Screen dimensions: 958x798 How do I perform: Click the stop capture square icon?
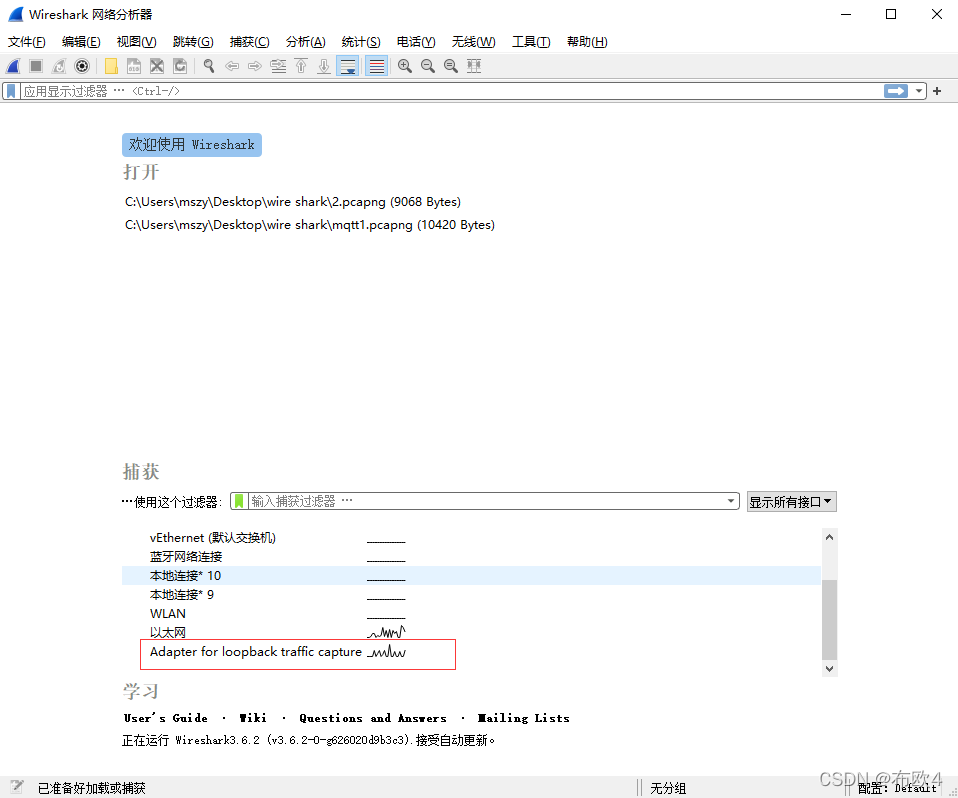tap(36, 66)
